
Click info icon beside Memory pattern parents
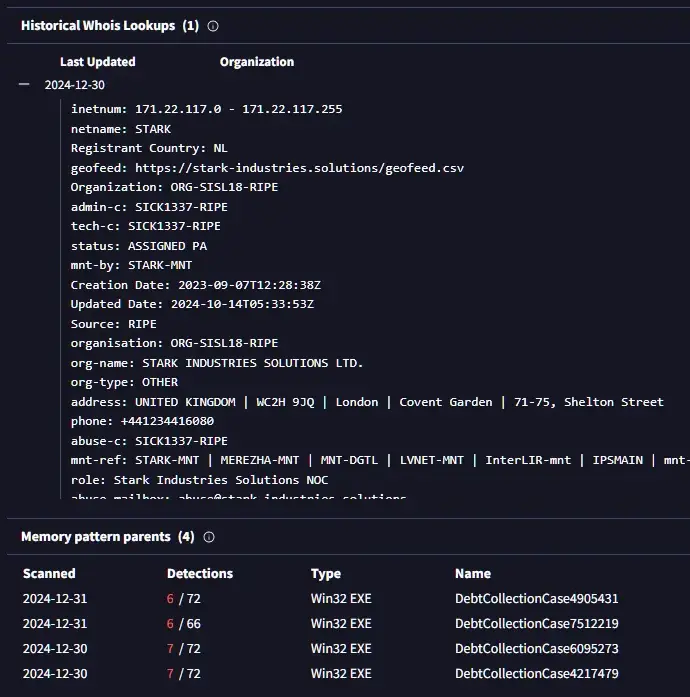[209, 537]
